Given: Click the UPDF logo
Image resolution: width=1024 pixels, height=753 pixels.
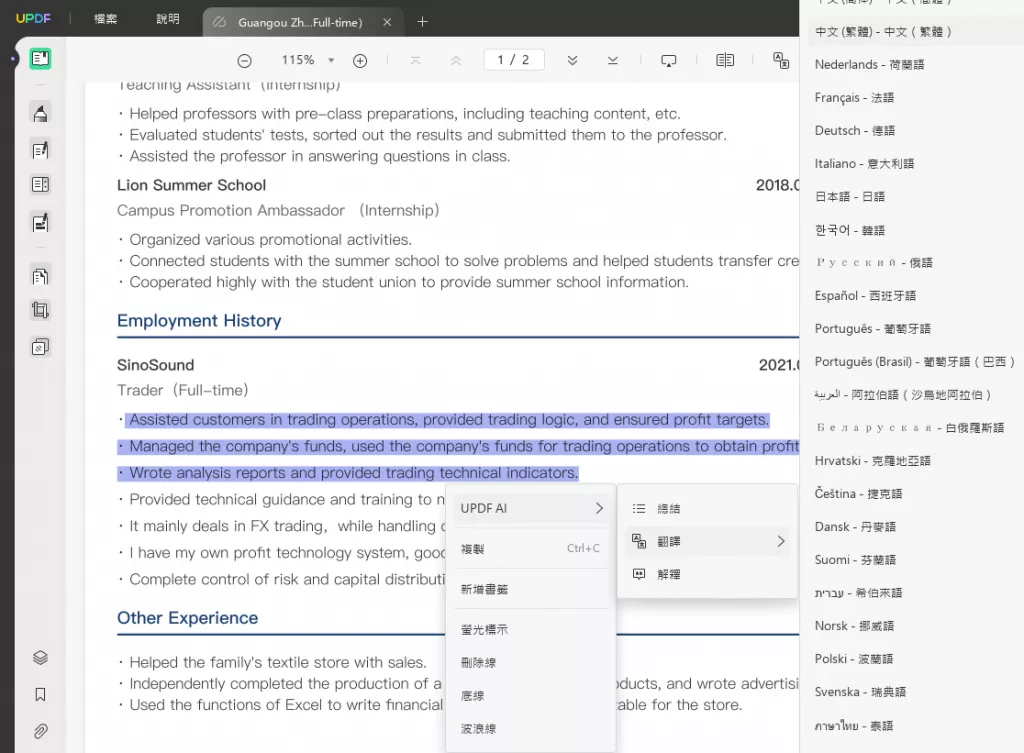Looking at the screenshot, I should [33, 18].
